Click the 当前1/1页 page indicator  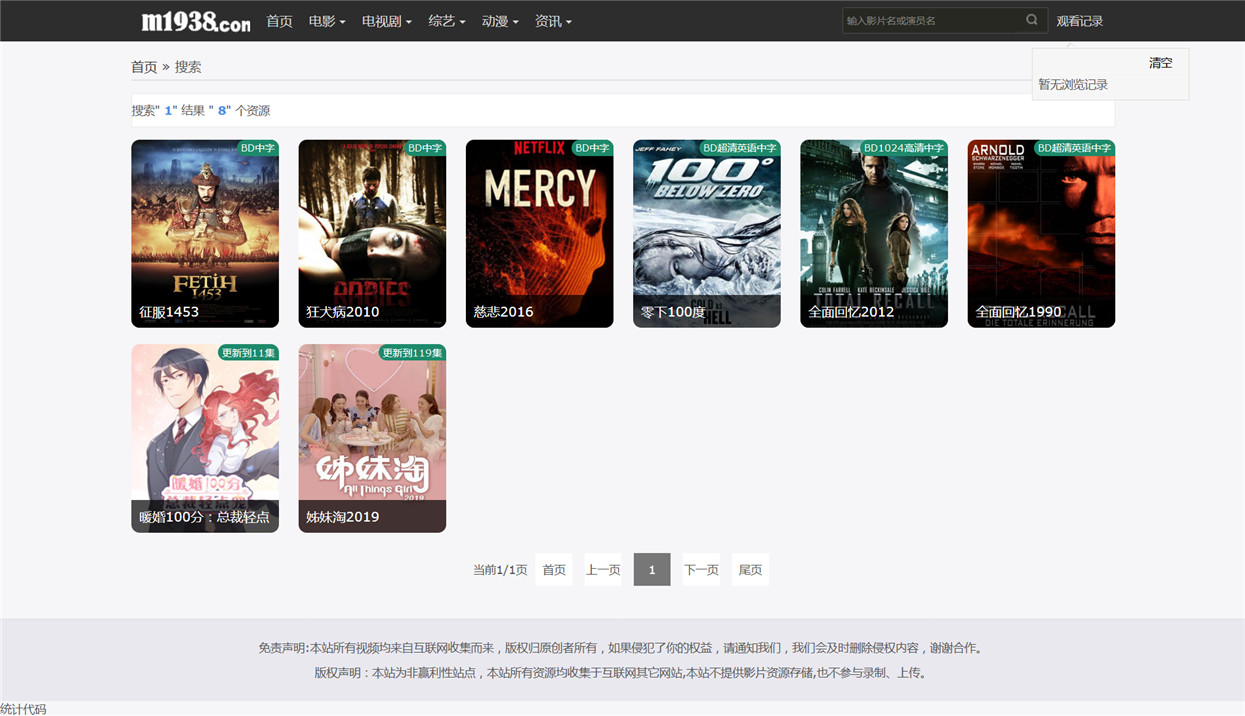(x=500, y=570)
